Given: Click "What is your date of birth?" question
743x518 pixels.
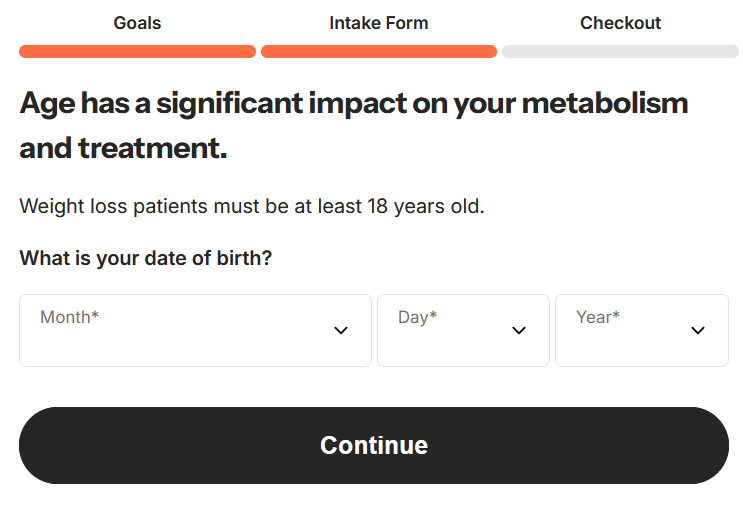Looking at the screenshot, I should (146, 258).
